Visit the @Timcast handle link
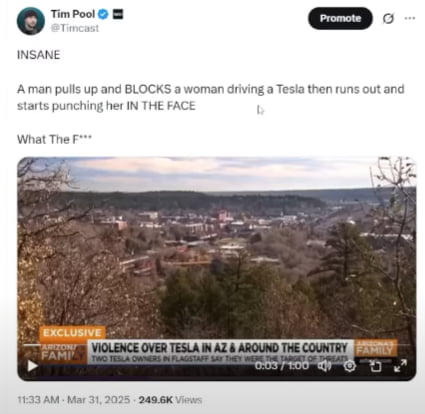This screenshot has width=425, height=414. 75,28
